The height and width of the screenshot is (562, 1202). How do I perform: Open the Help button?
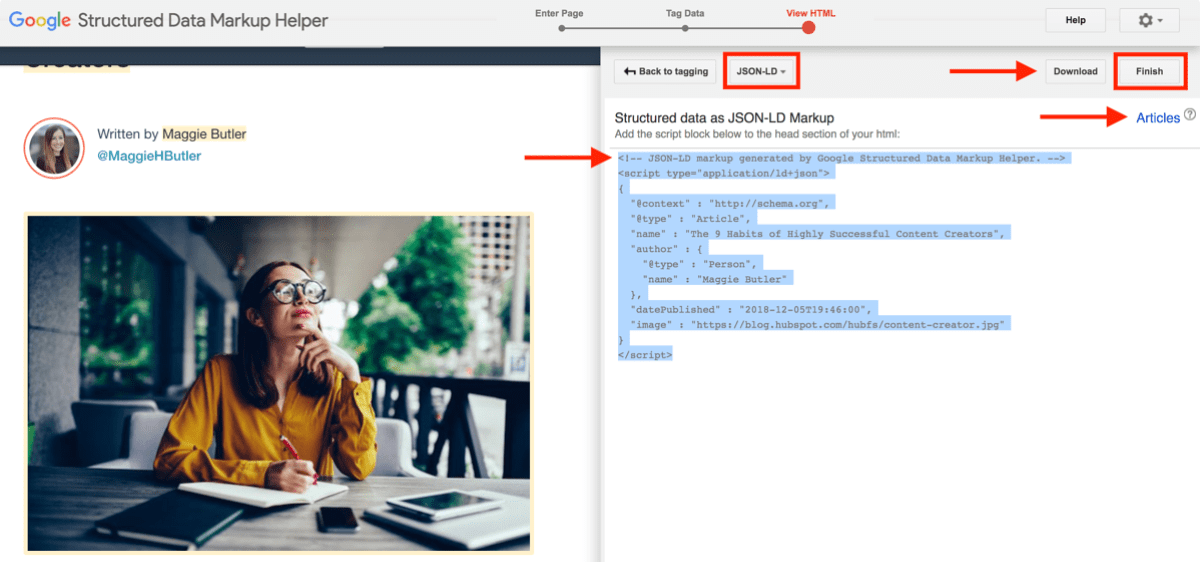coord(1075,20)
